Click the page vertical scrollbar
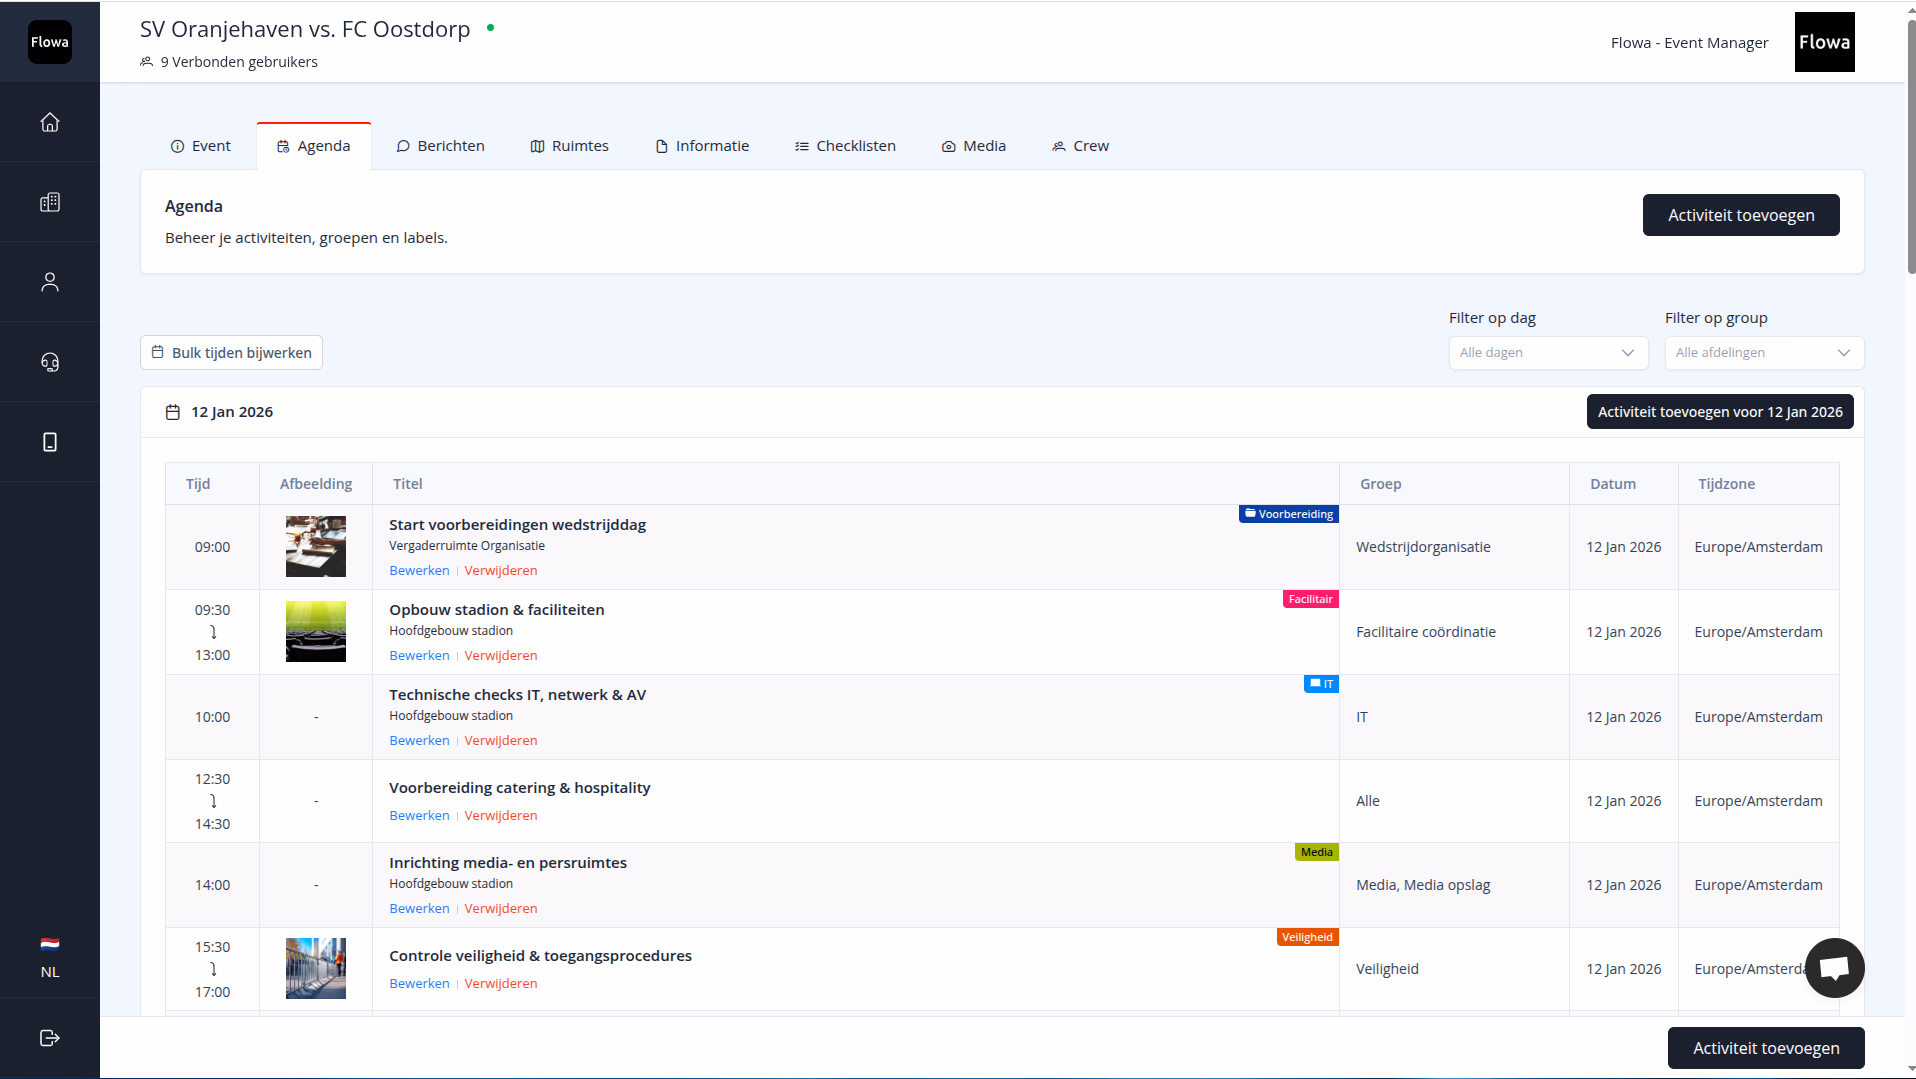Image resolution: width=1916 pixels, height=1079 pixels. [x=1911, y=145]
